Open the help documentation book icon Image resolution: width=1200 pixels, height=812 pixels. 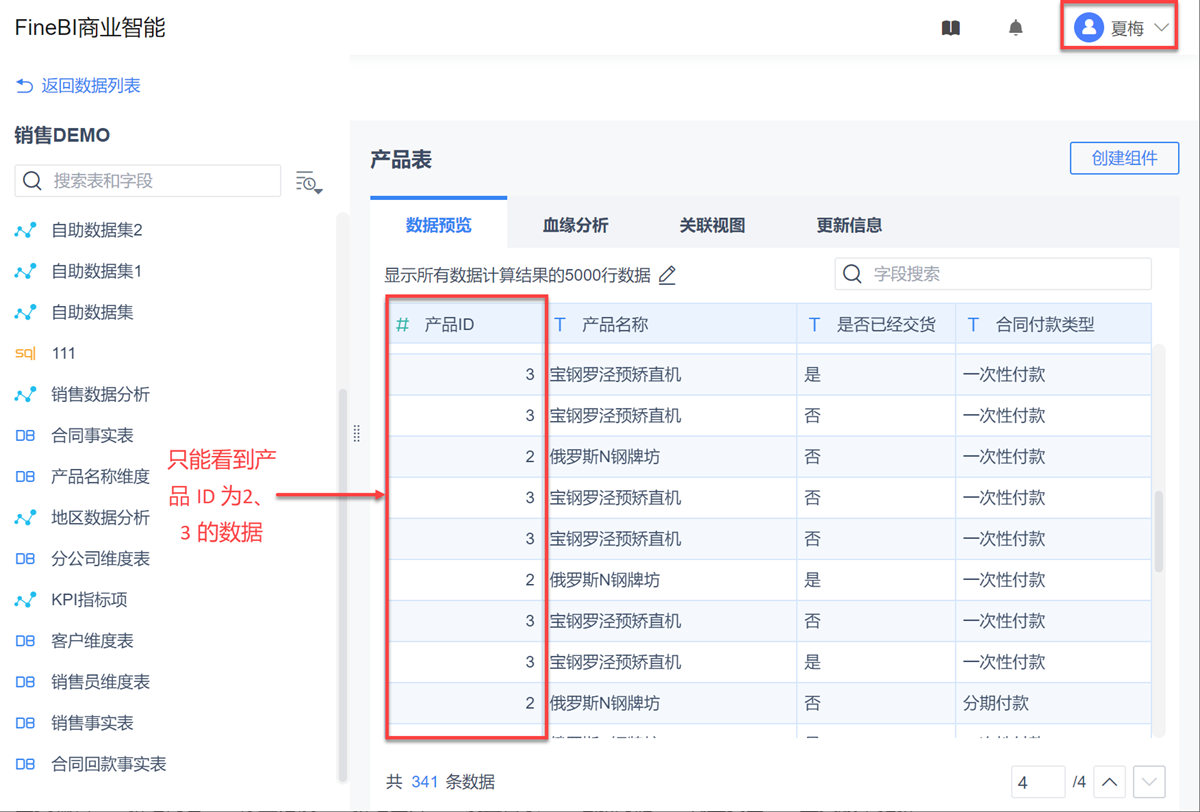[951, 28]
